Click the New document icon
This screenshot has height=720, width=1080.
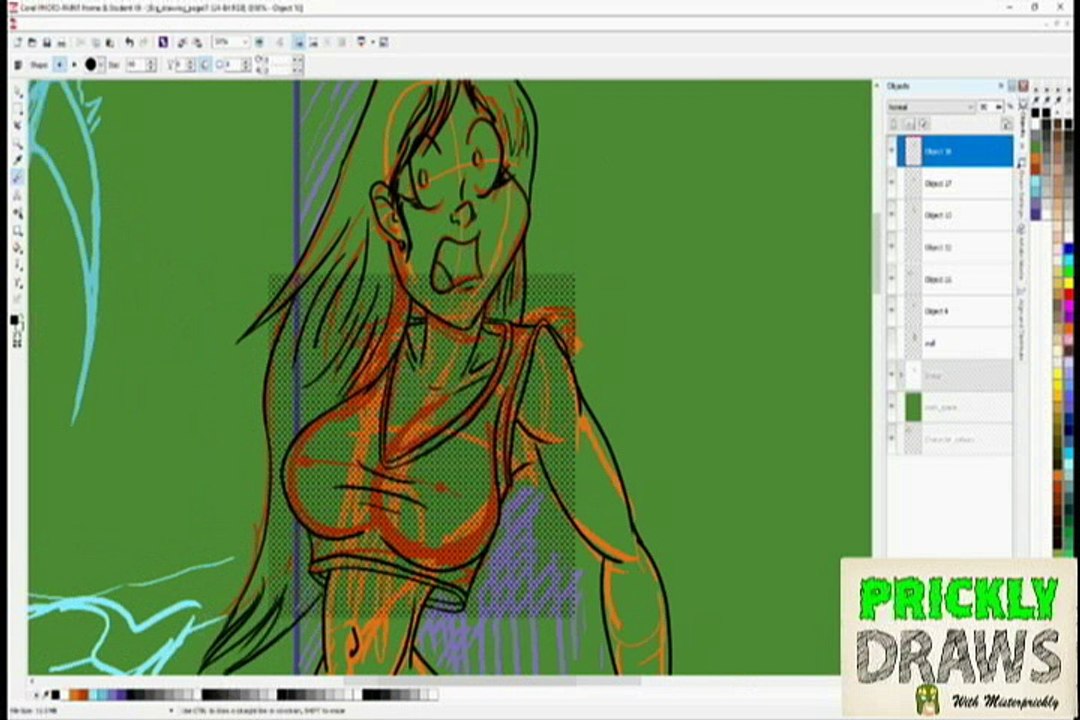tap(18, 43)
